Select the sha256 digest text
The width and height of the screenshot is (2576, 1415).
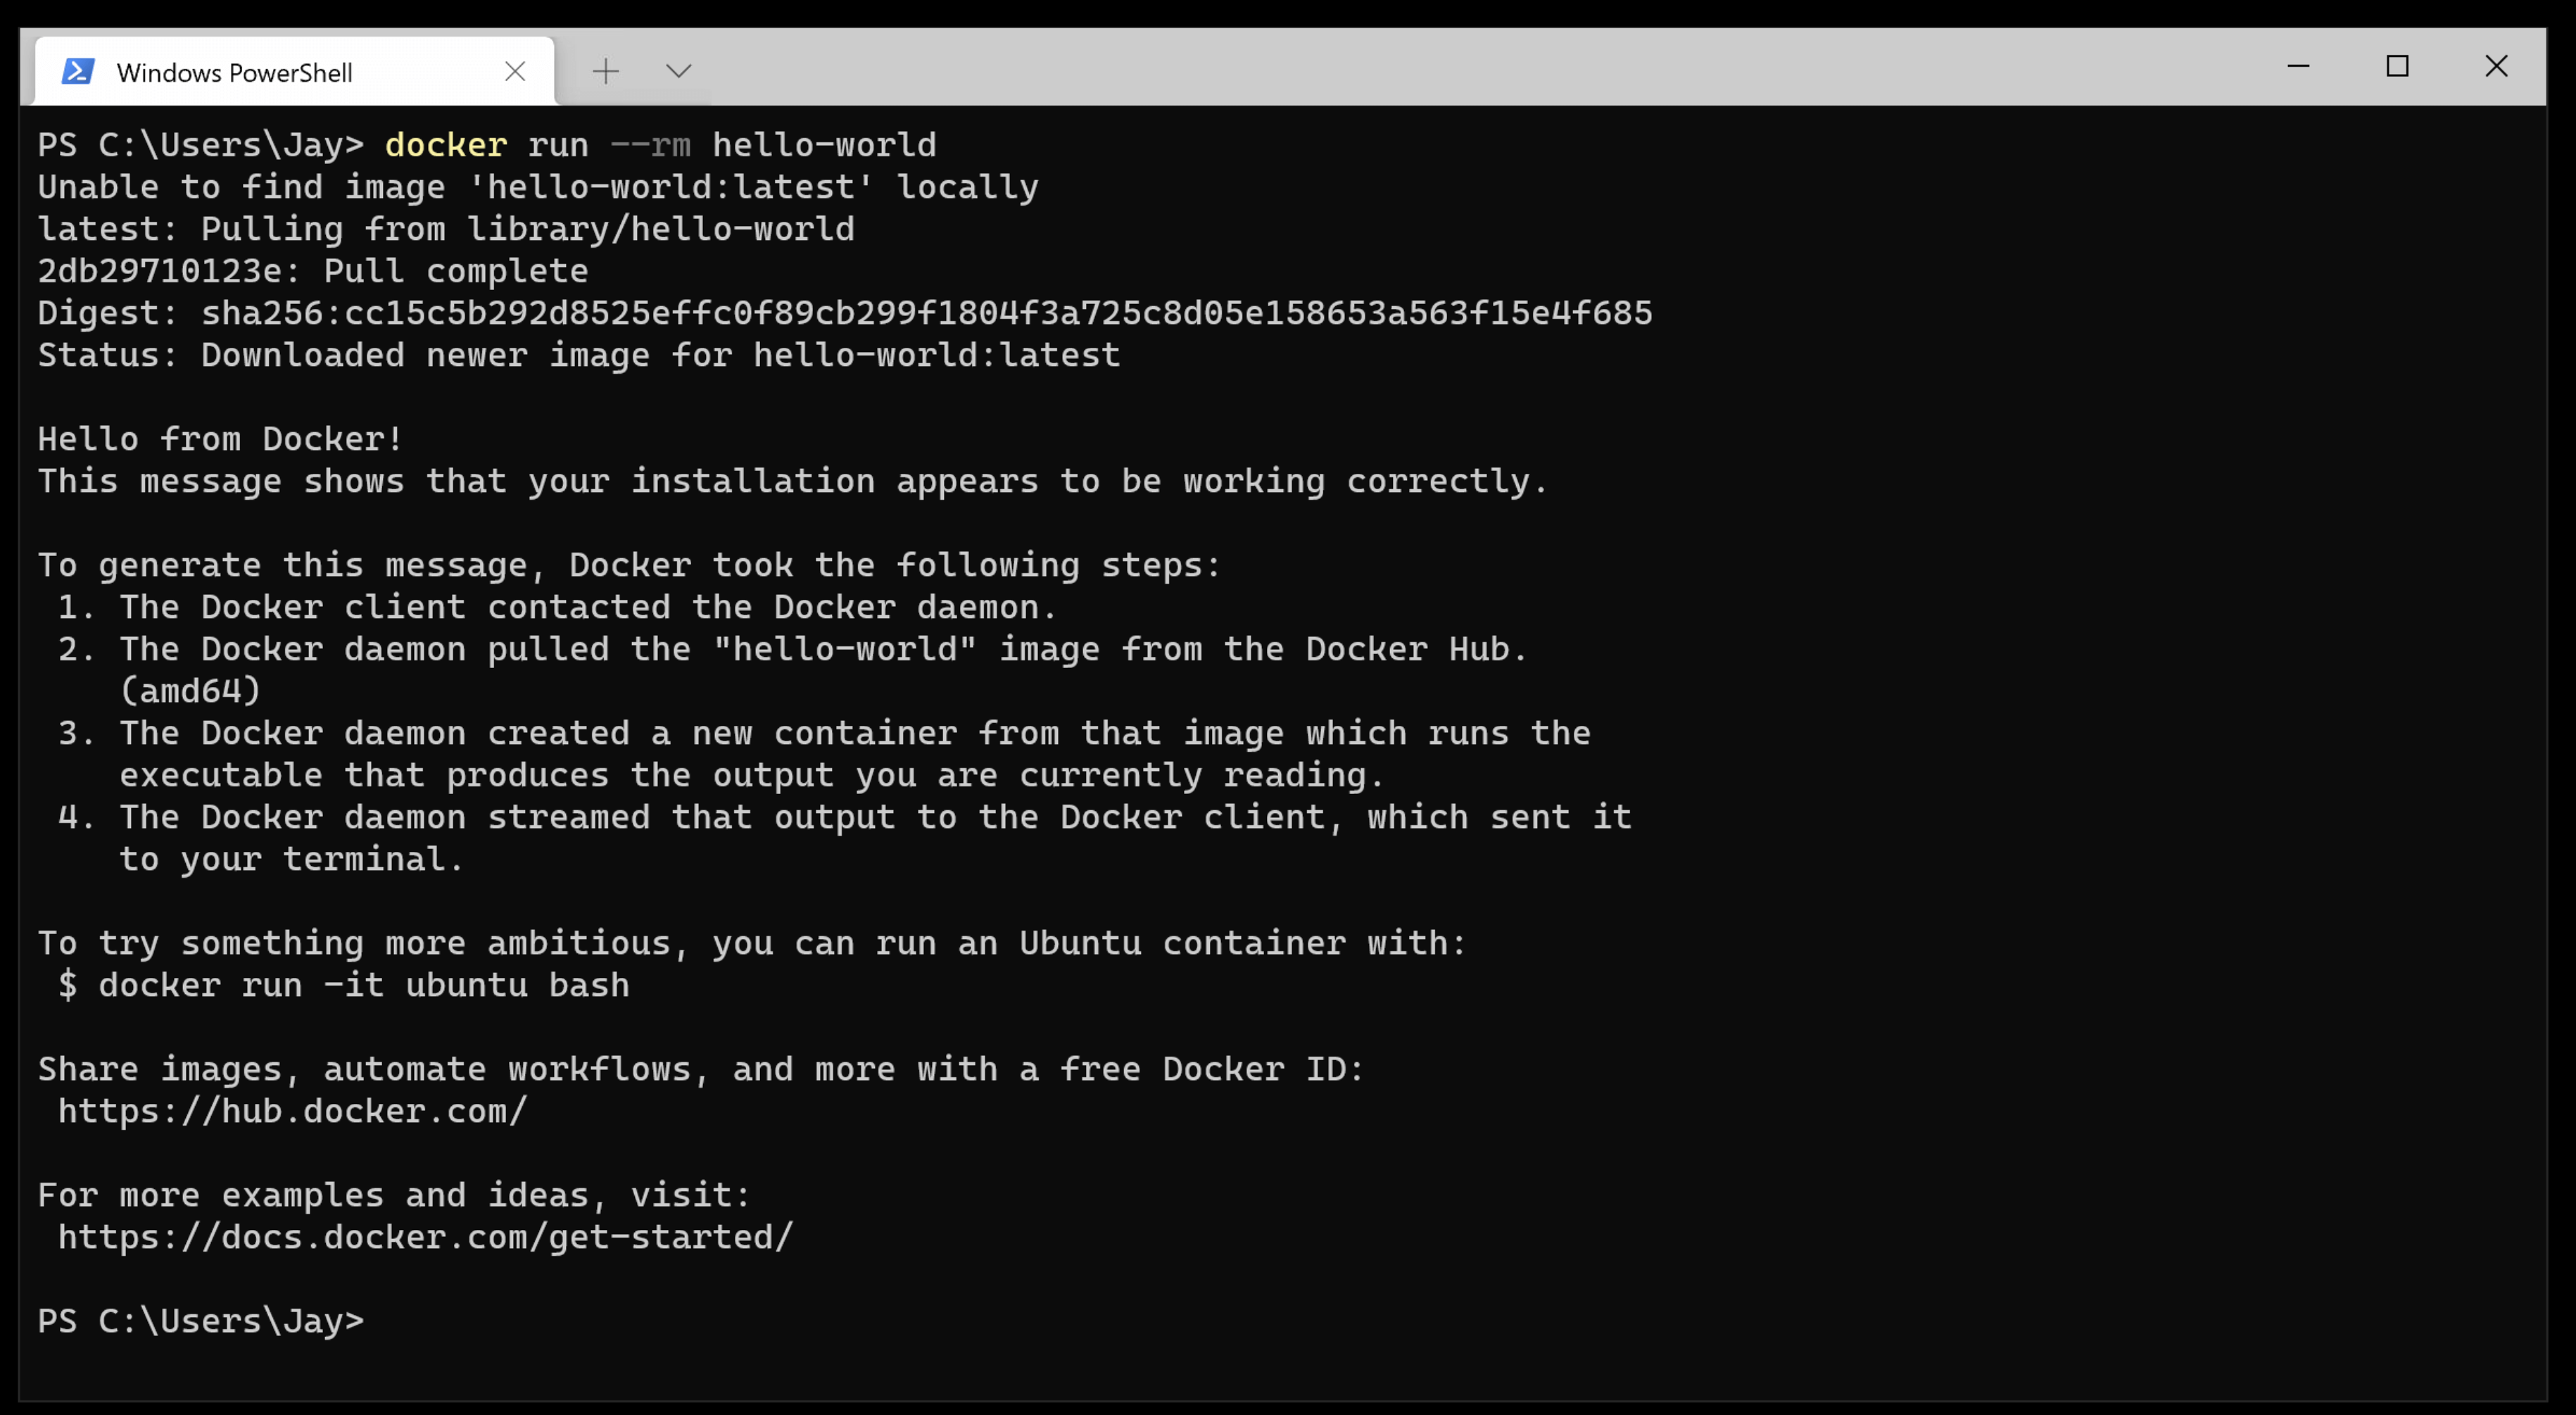(920, 312)
